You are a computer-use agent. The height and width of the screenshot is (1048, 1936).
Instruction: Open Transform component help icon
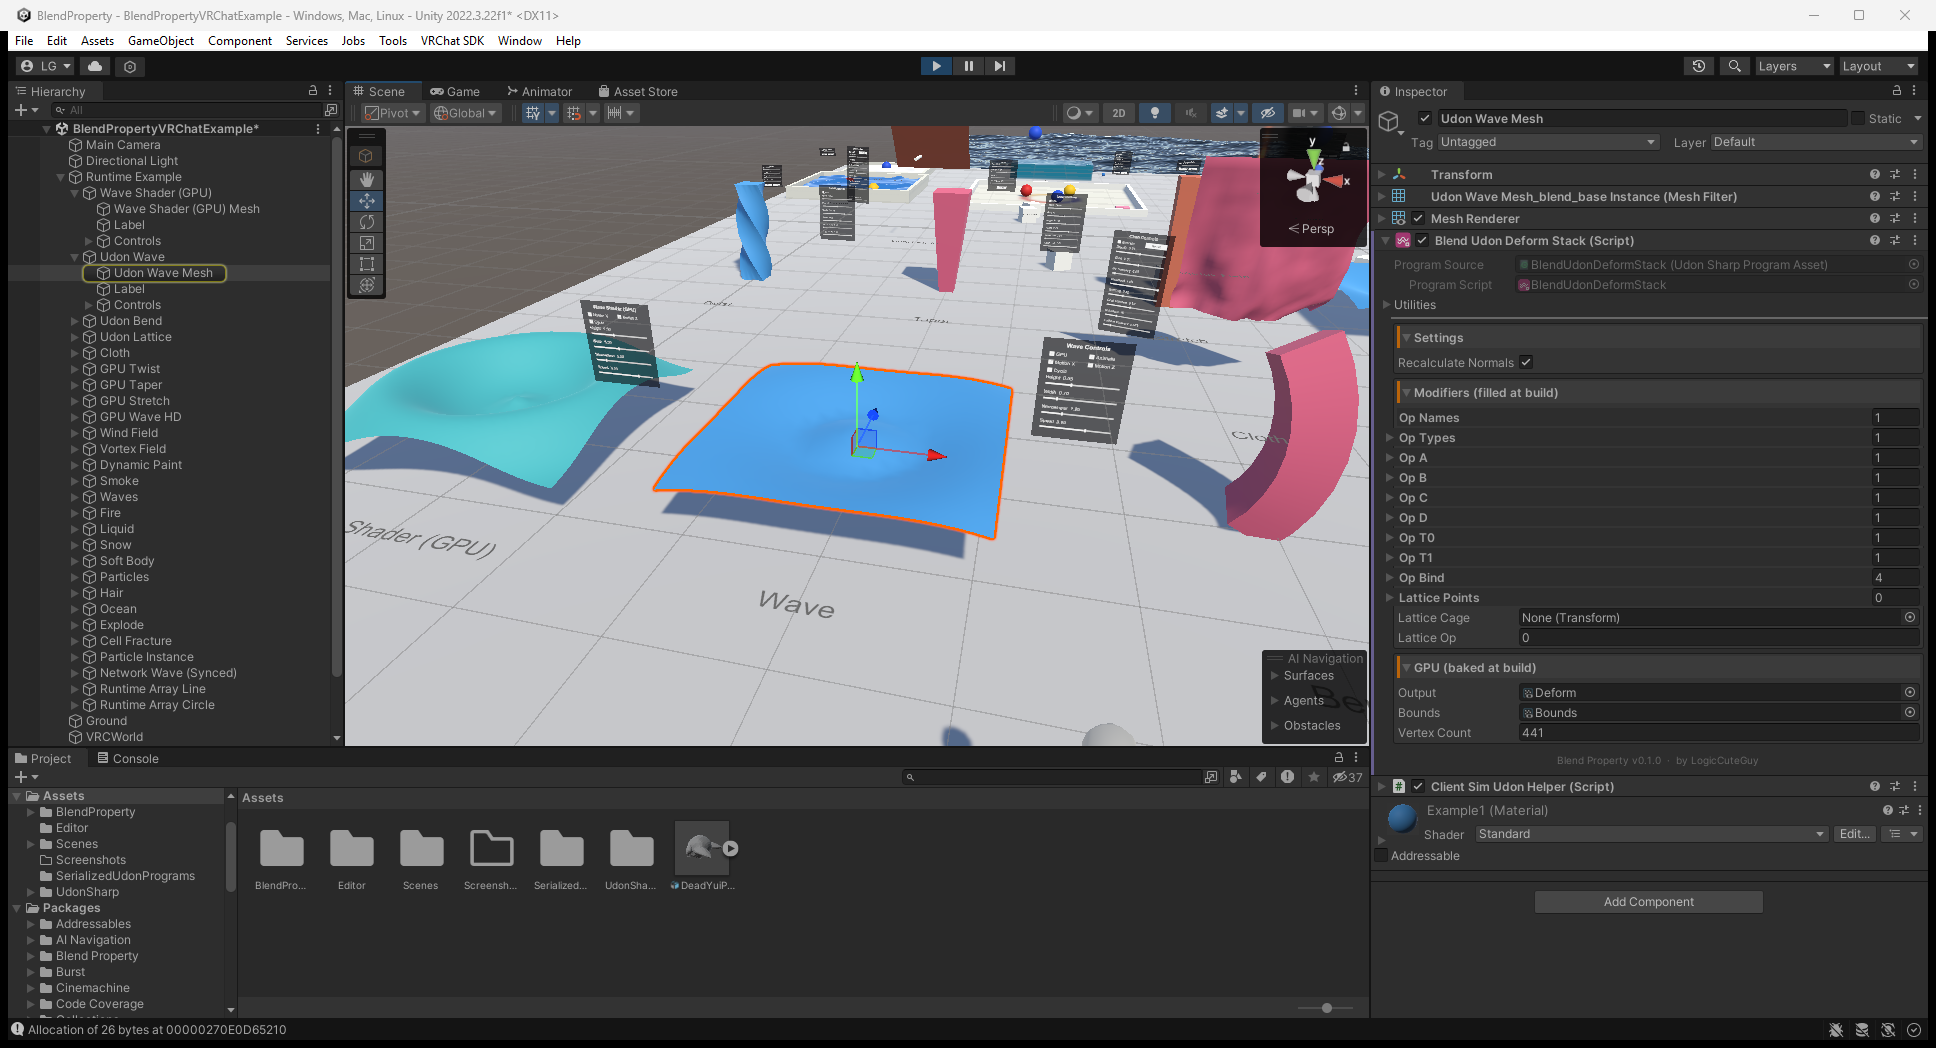(1875, 174)
